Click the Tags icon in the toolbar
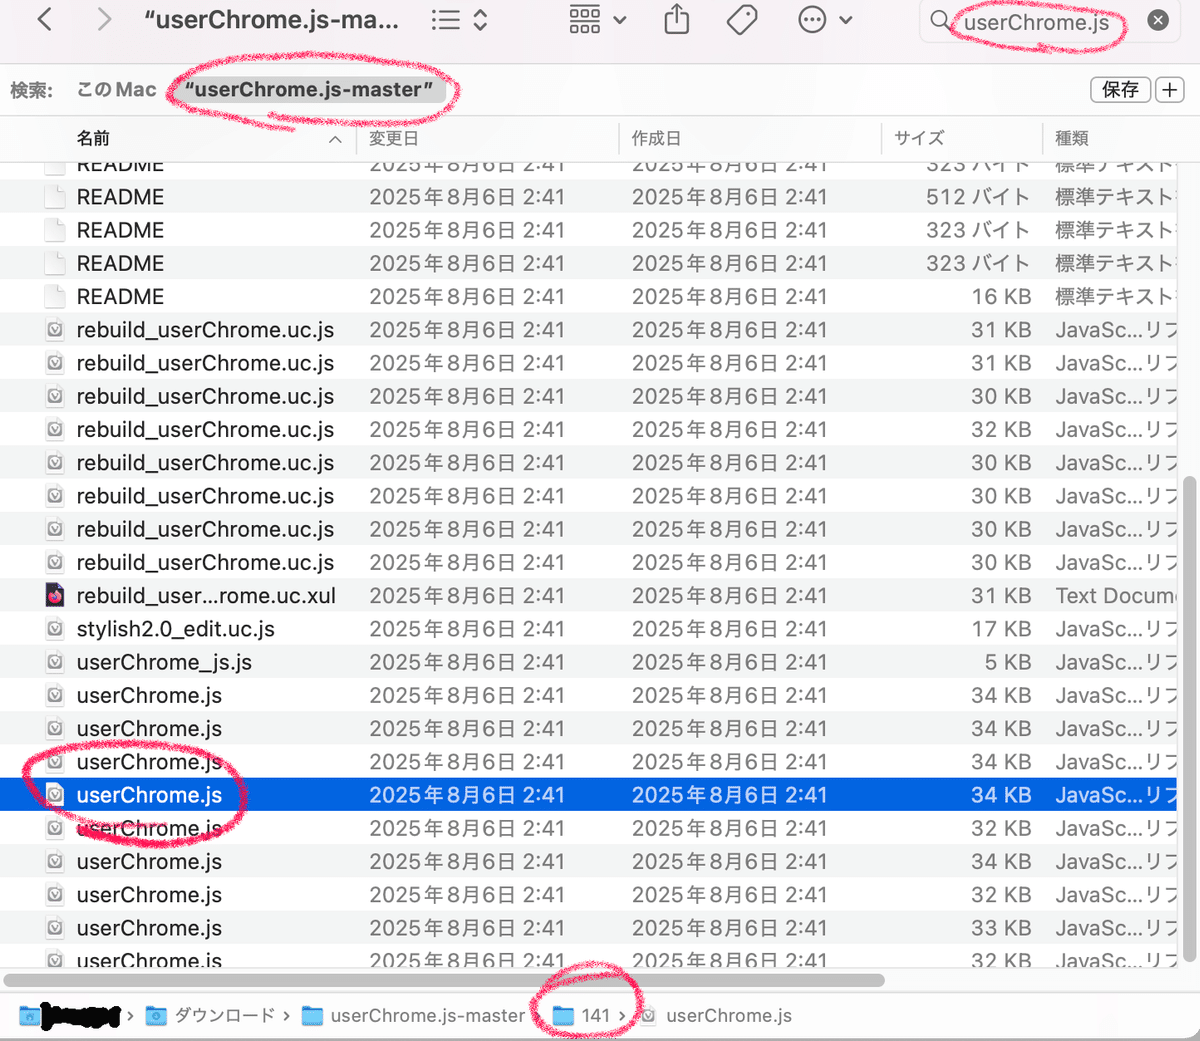This screenshot has width=1200, height=1041. [x=742, y=19]
